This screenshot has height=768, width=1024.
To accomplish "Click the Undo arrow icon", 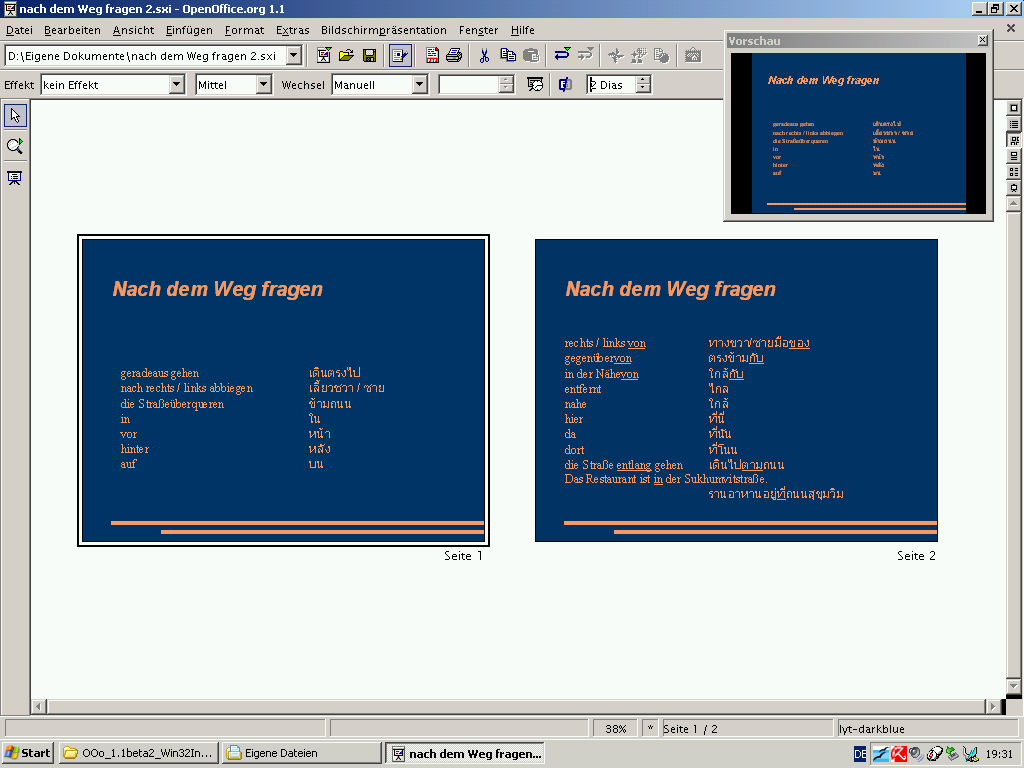I will click(562, 55).
